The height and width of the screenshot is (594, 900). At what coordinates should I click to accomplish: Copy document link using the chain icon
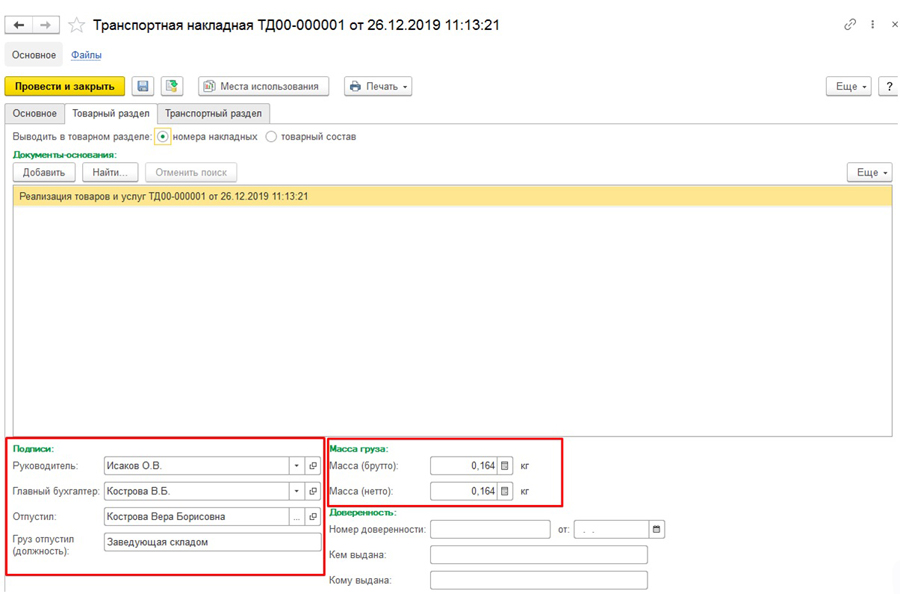point(850,25)
